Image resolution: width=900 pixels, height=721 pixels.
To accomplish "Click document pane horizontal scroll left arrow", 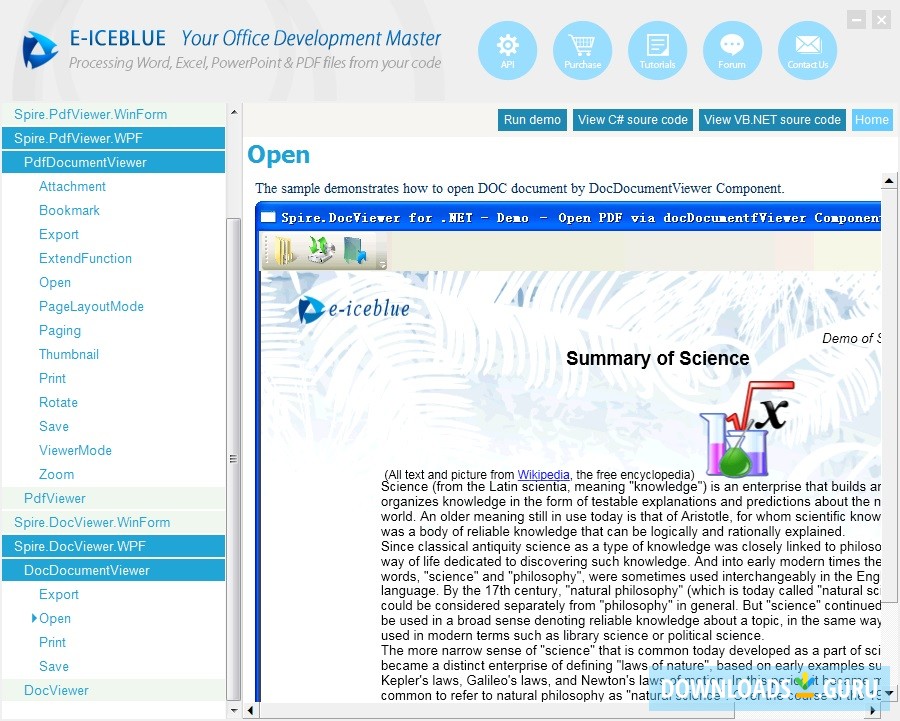I will click(x=250, y=710).
